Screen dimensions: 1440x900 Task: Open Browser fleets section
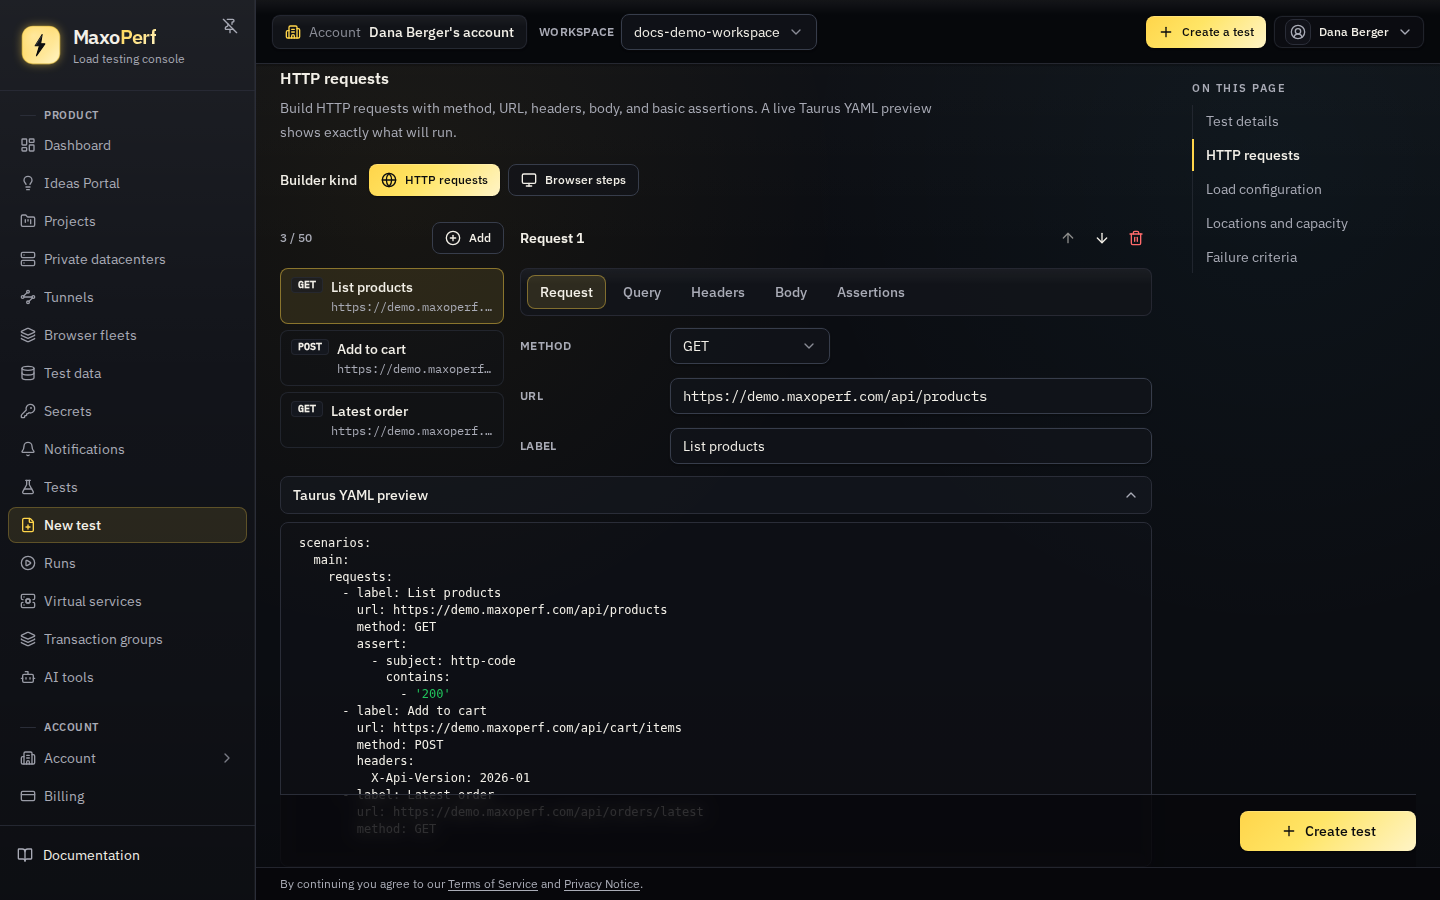coord(127,335)
